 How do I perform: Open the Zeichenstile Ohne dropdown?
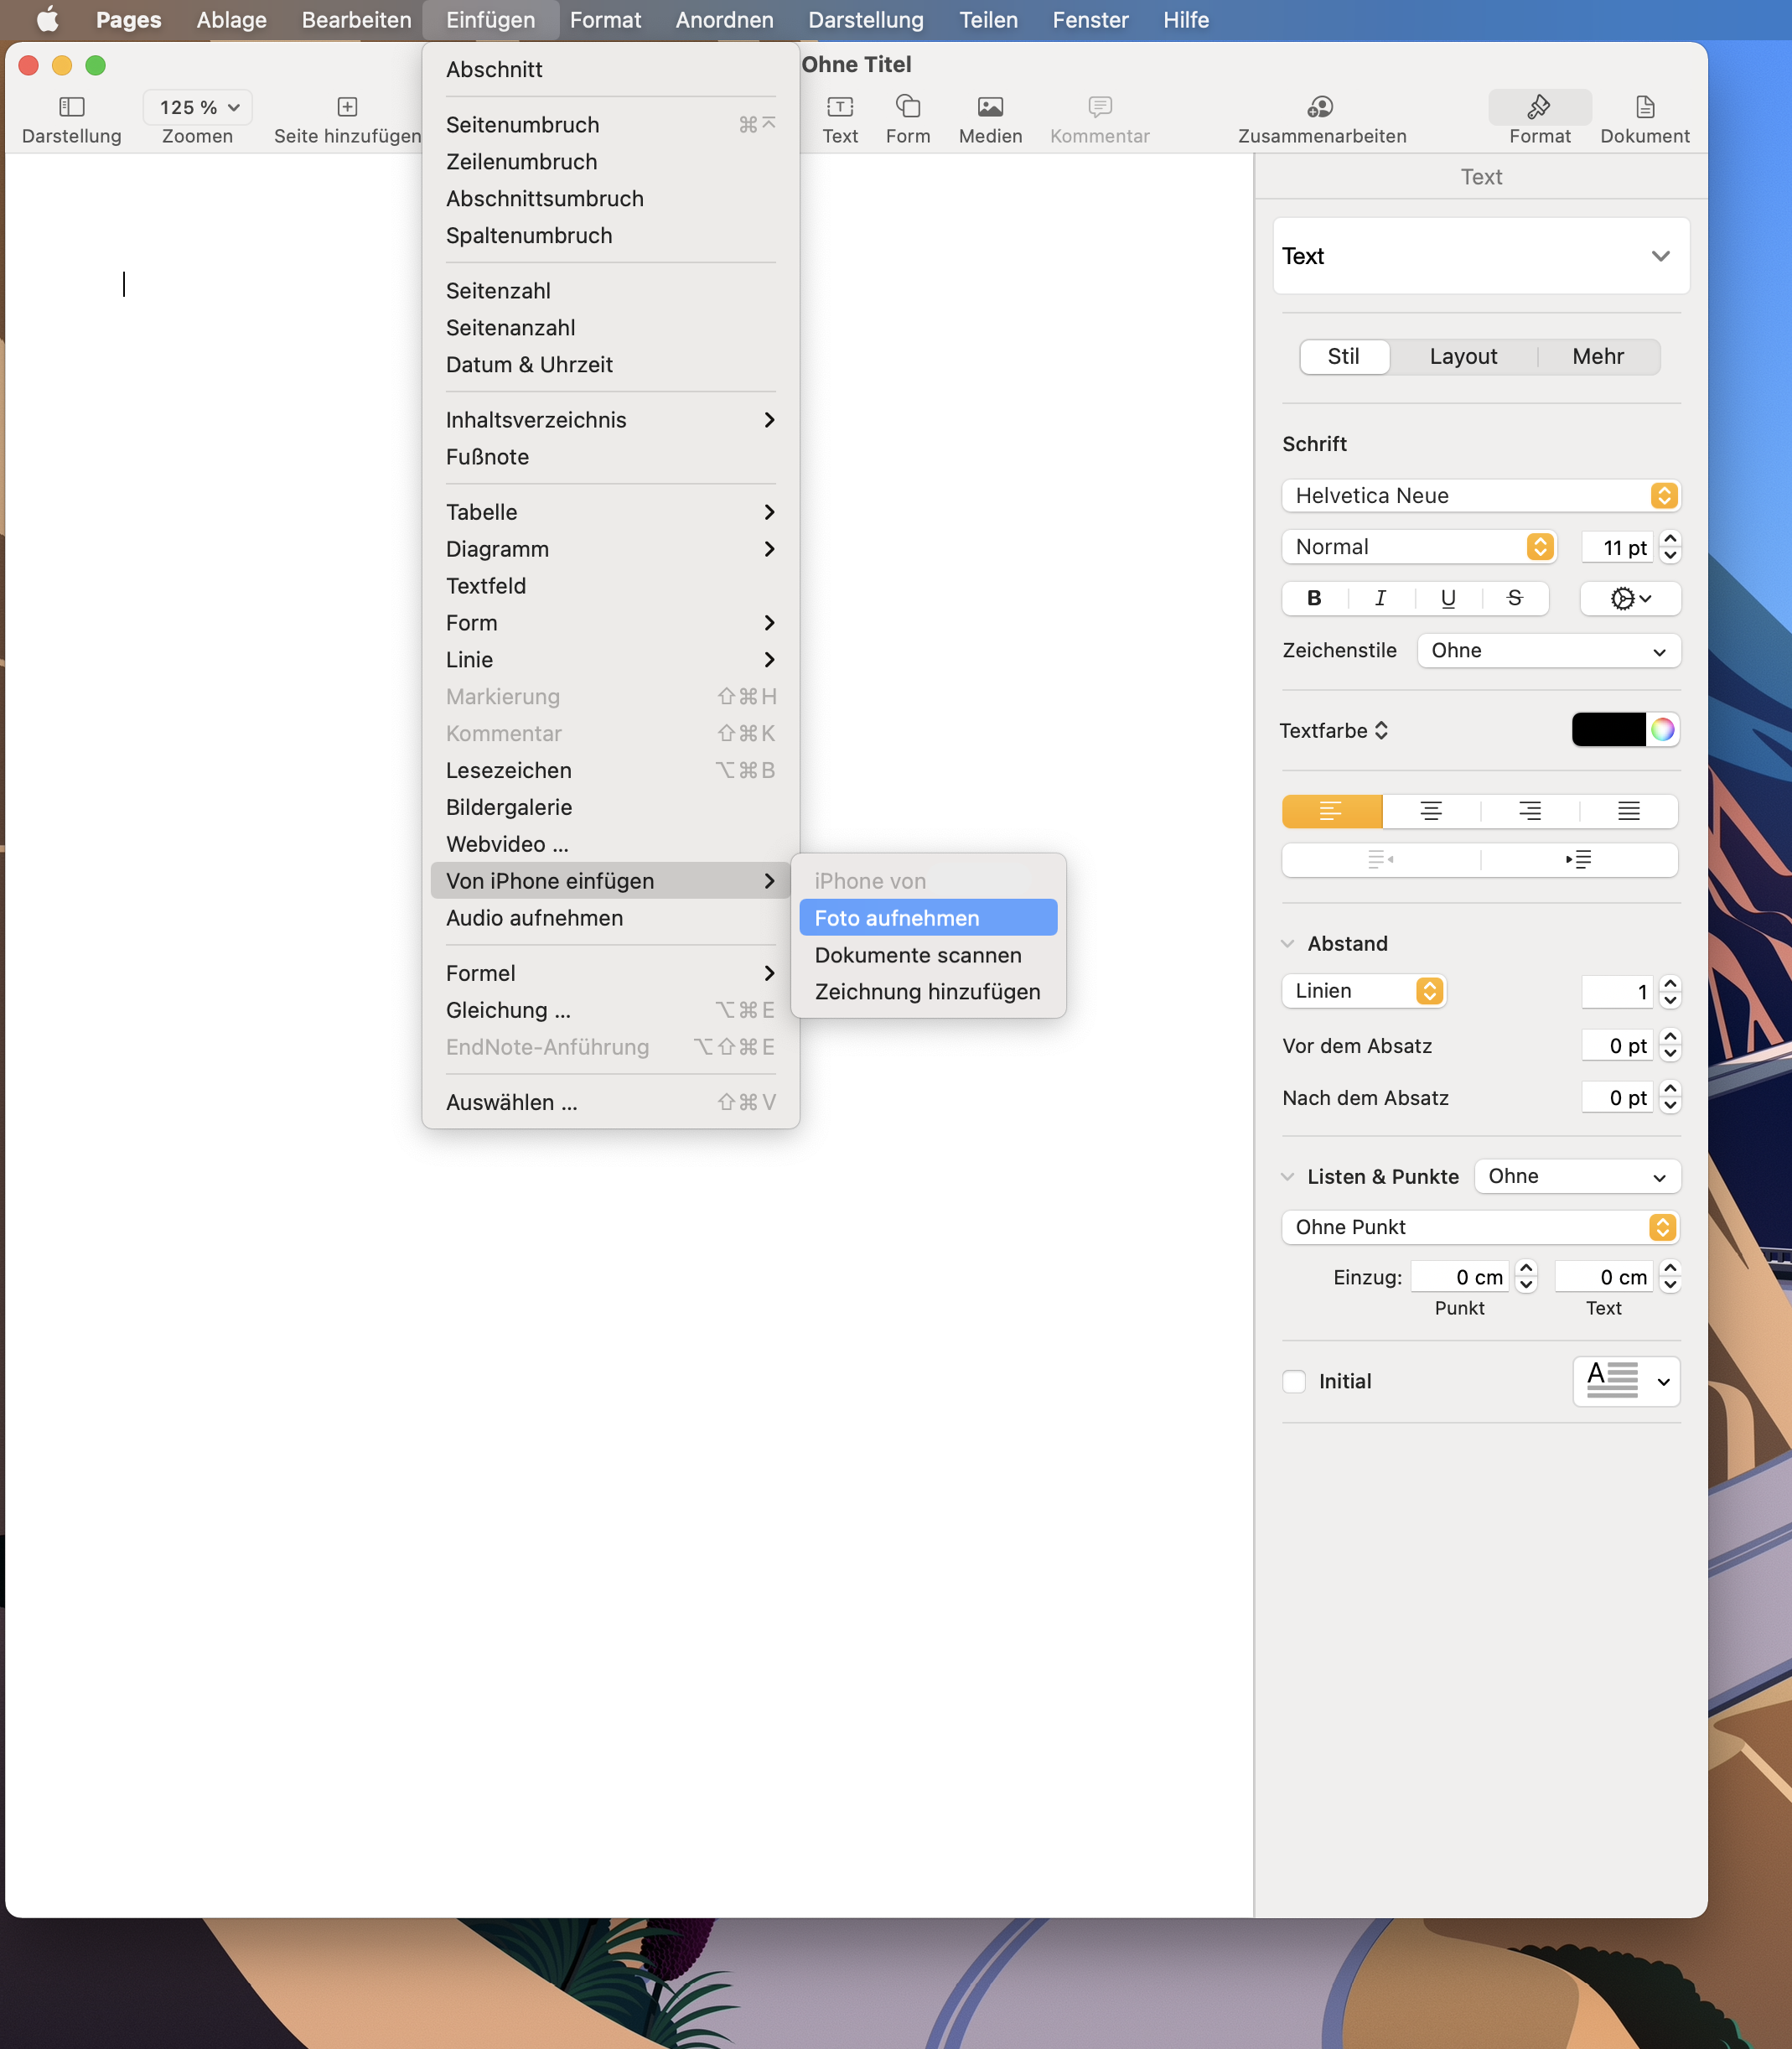click(1547, 650)
